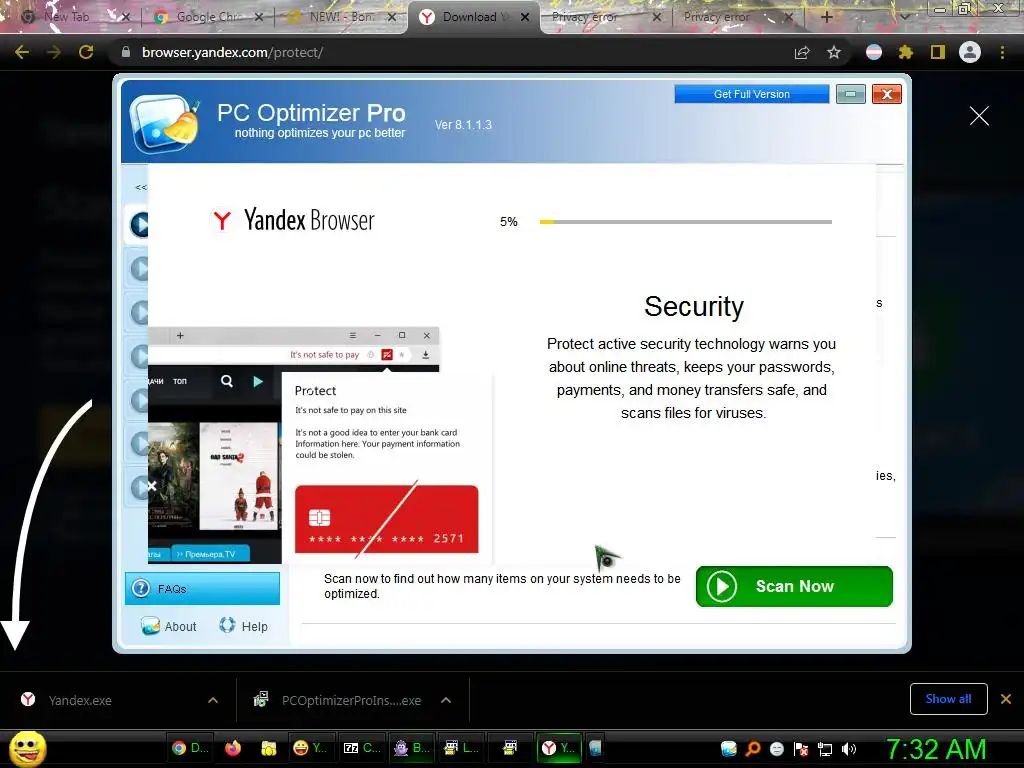Close the Google Chrome tab

(259, 17)
